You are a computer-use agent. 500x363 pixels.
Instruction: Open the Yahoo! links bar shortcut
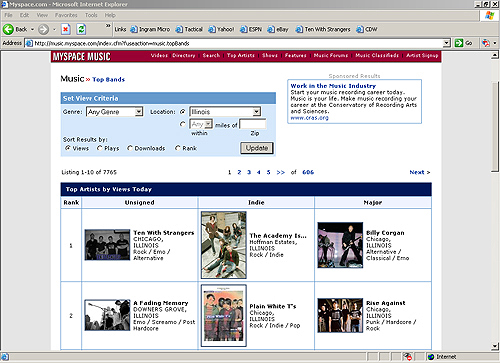[221, 29]
